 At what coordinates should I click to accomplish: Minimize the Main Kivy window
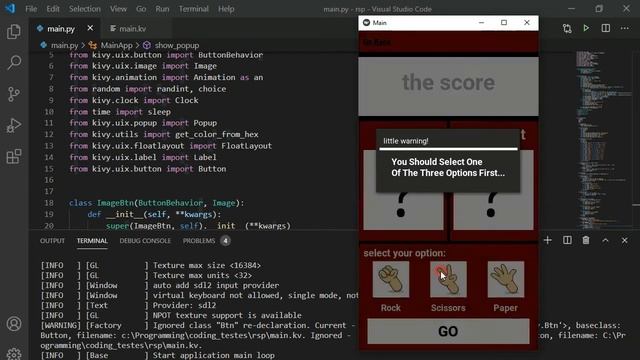pyautogui.click(x=481, y=23)
